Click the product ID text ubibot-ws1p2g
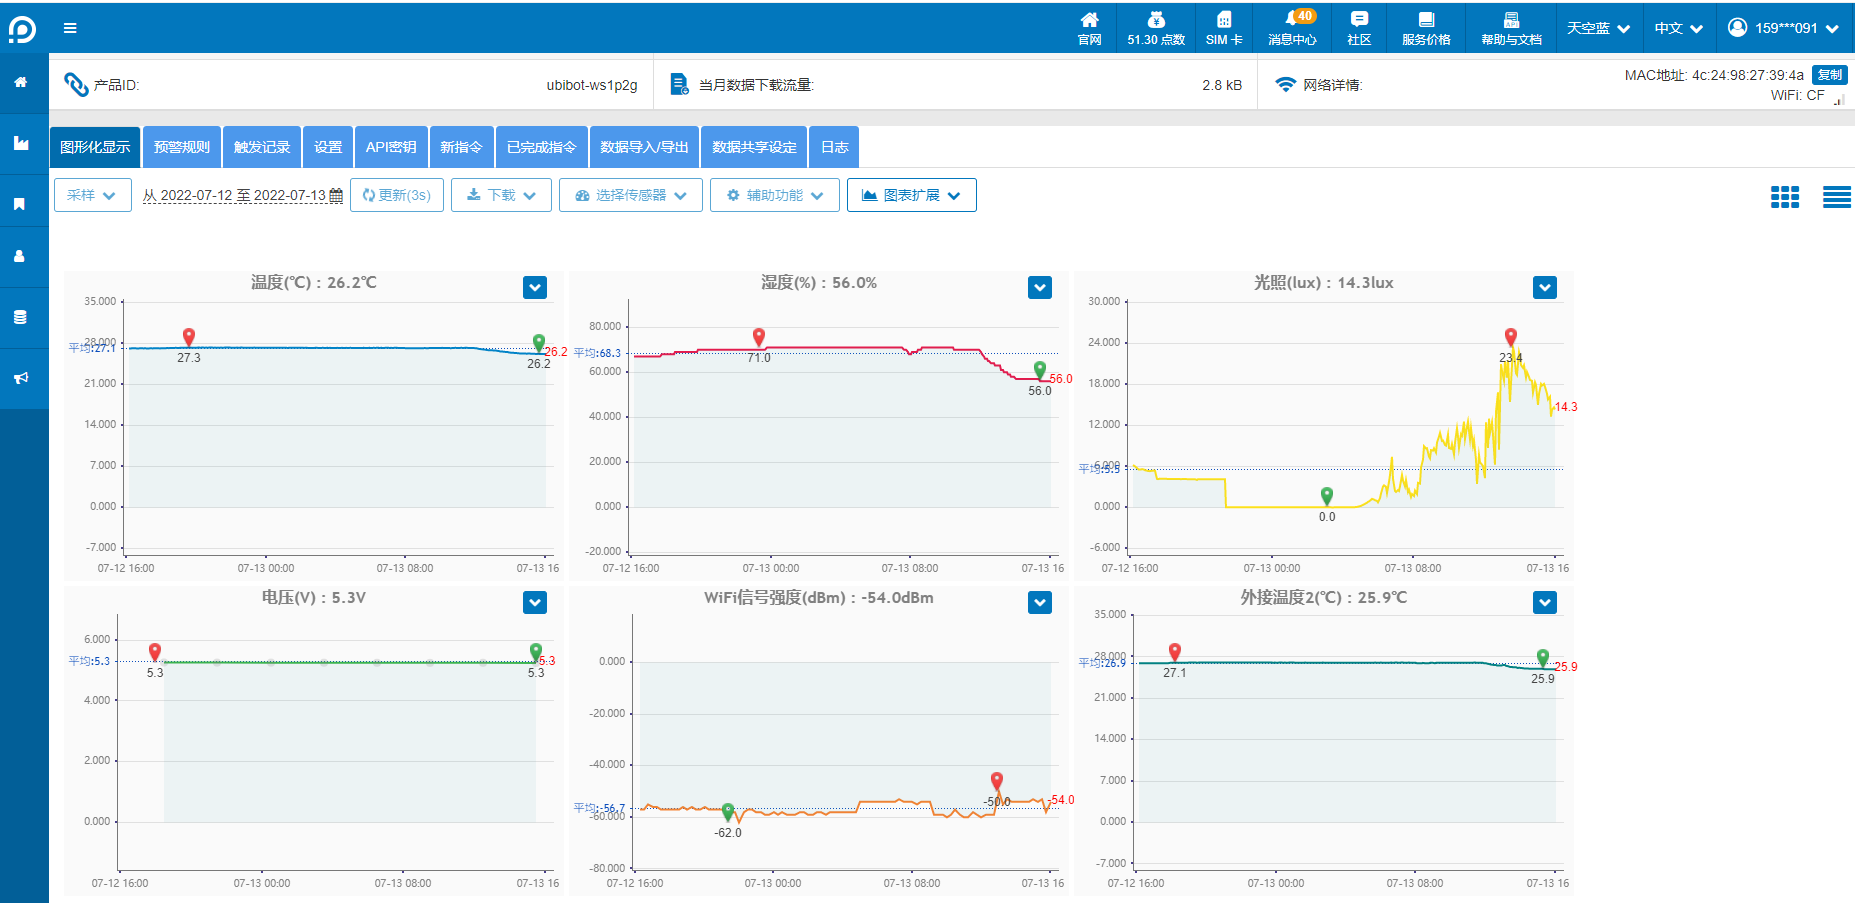This screenshot has height=903, width=1855. pos(592,85)
